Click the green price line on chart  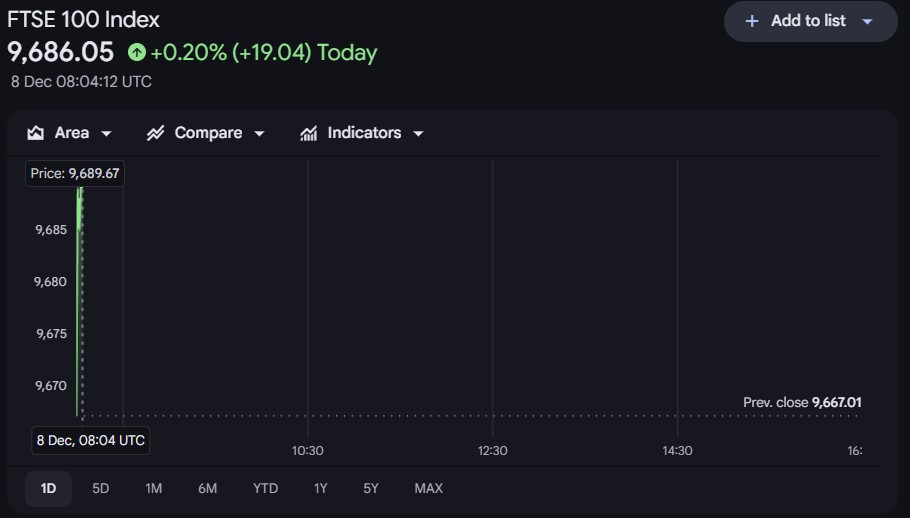[77, 302]
